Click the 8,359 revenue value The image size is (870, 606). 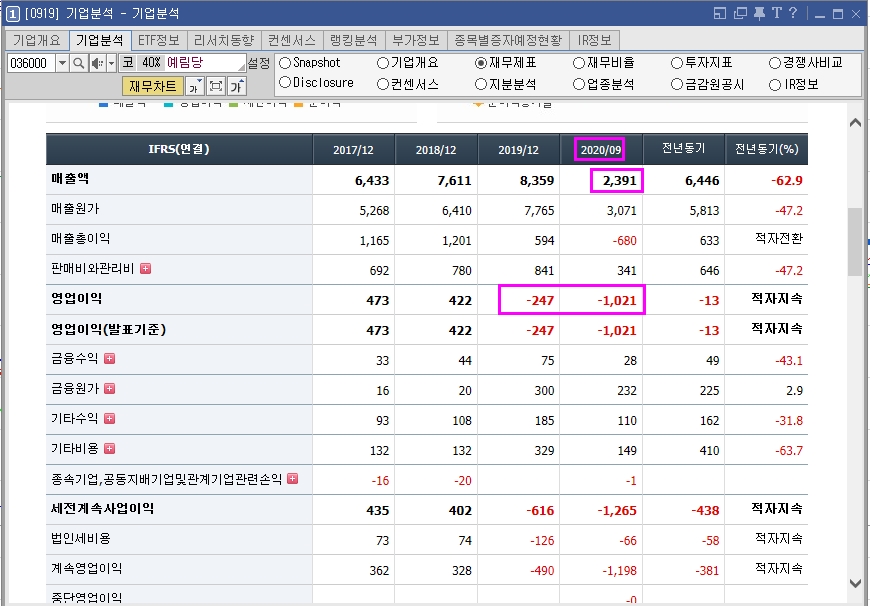coord(537,181)
